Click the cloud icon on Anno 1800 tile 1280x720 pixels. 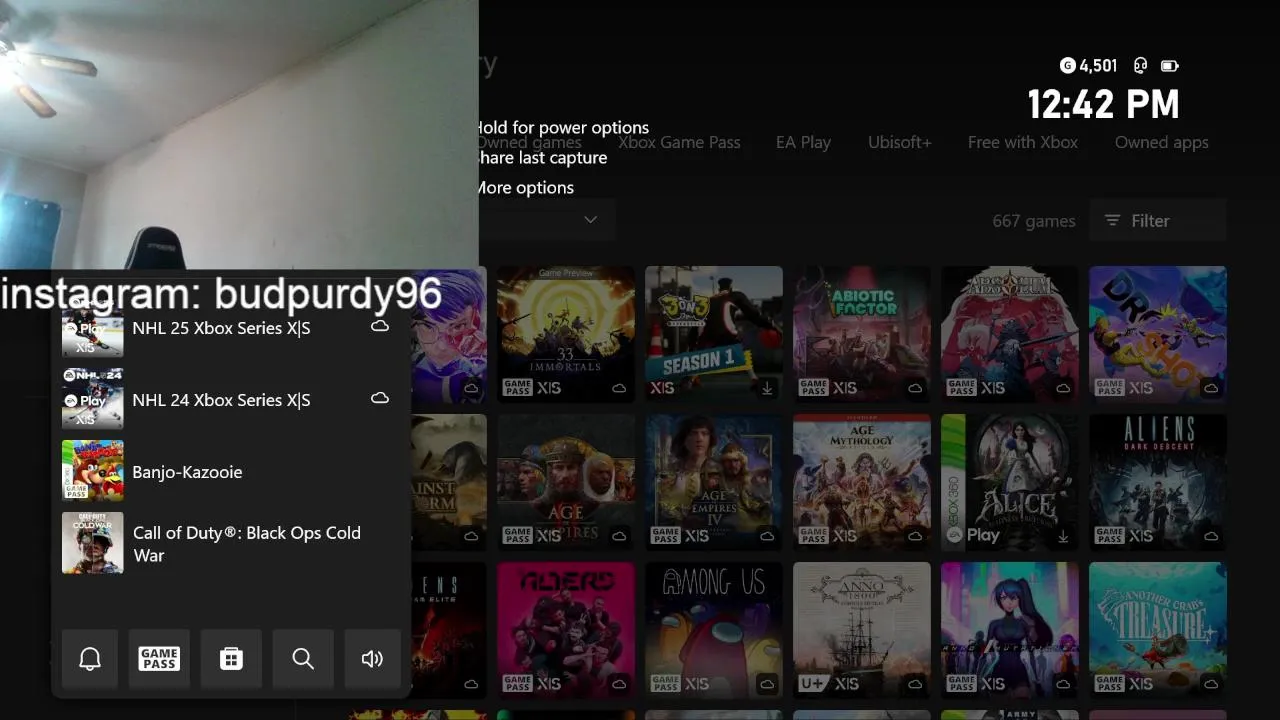pyautogui.click(x=915, y=684)
